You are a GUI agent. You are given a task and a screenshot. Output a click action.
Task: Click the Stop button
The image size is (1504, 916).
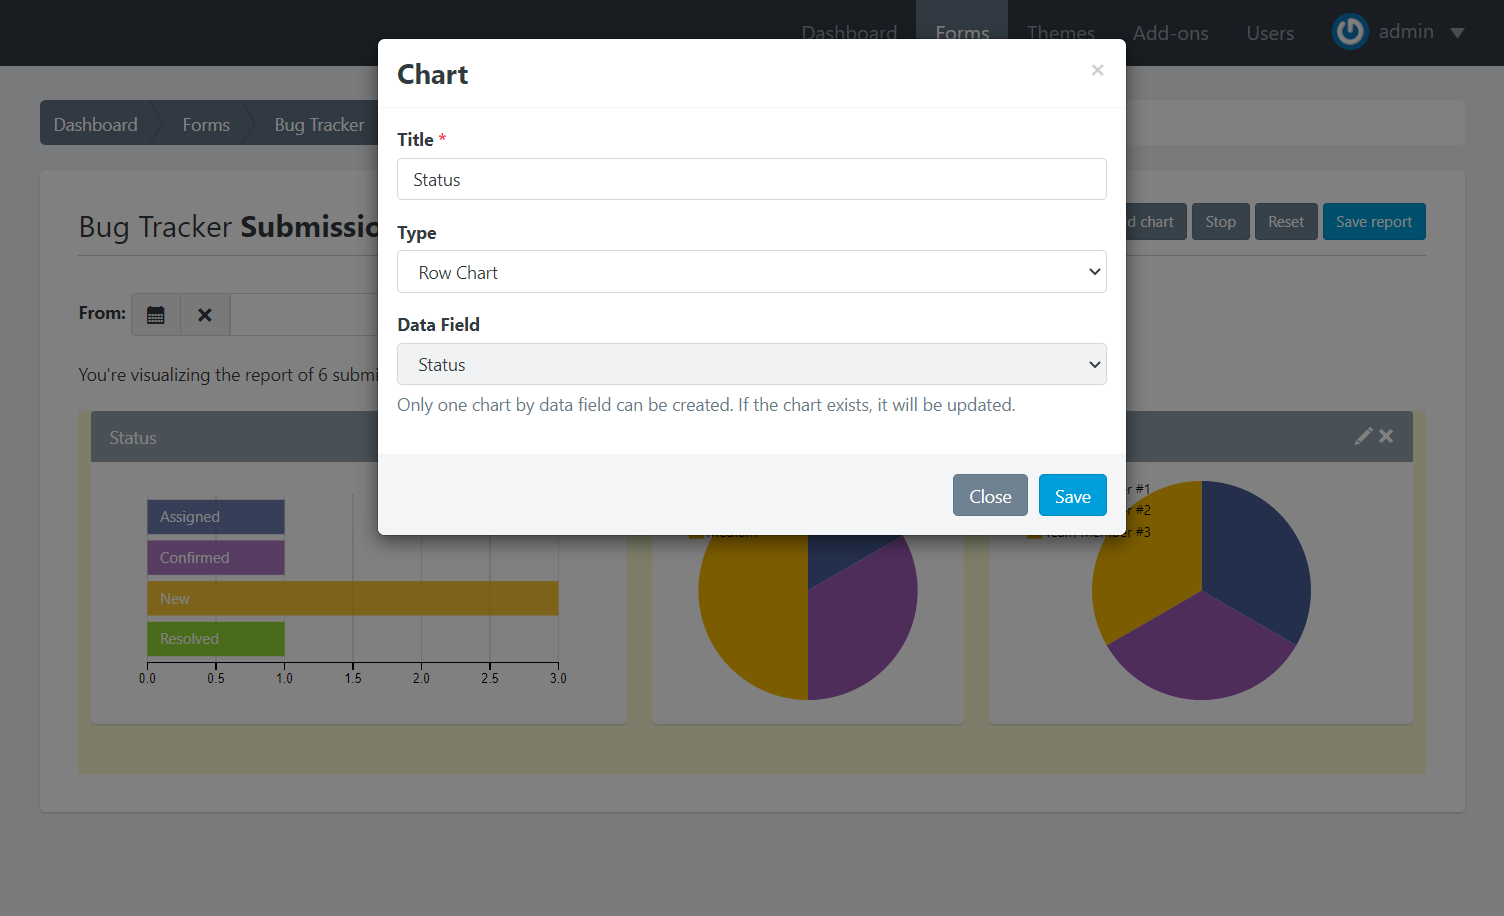pos(1220,222)
